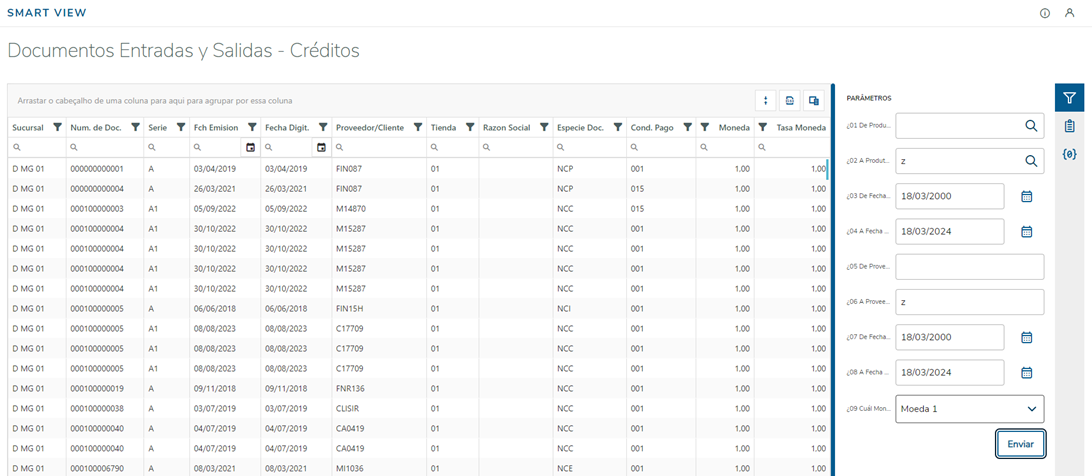The height and width of the screenshot is (476, 1092).
Task: Click the Cond. Pago column search box
Action: [660, 148]
